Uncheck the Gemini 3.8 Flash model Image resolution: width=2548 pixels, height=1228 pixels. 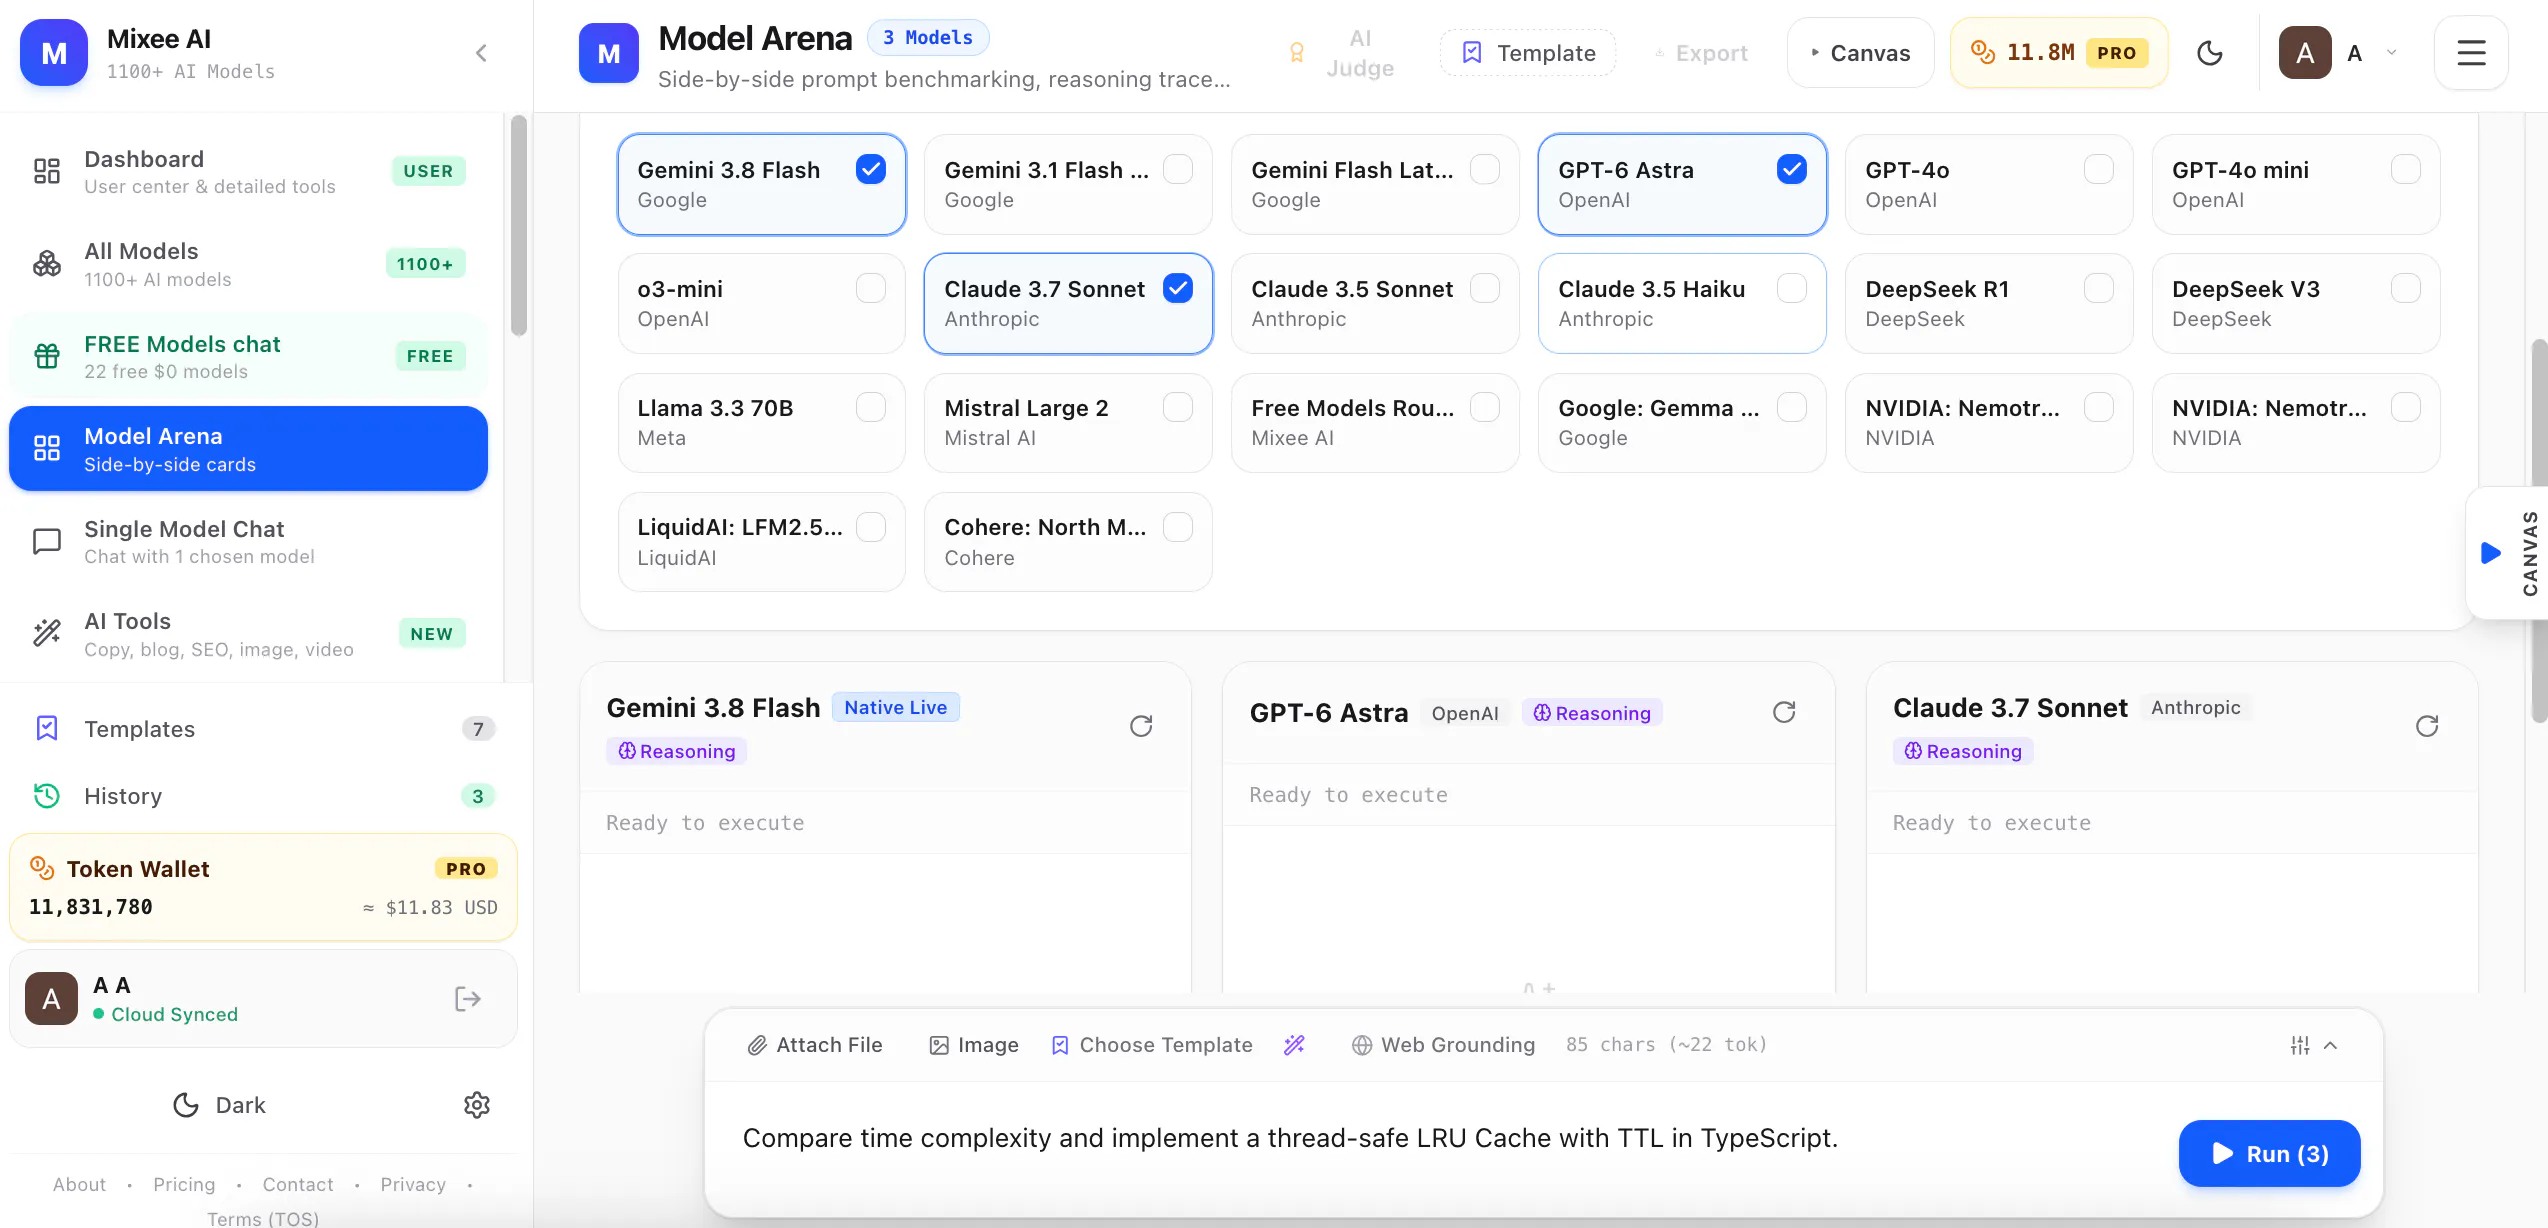(871, 169)
